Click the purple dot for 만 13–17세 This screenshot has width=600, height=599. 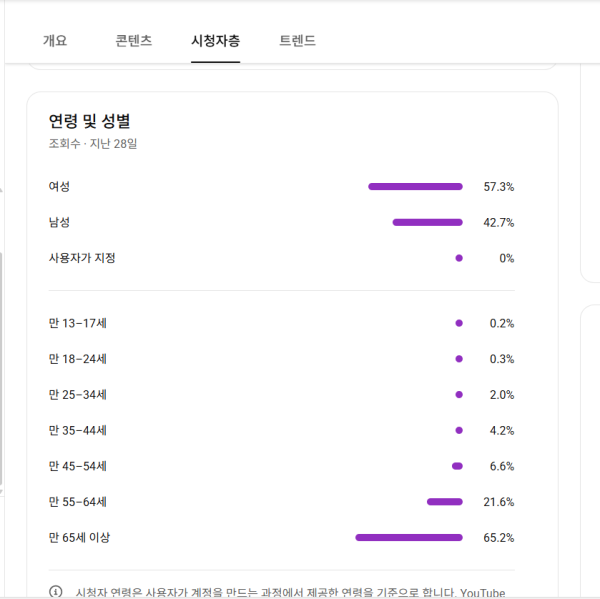pos(459,323)
